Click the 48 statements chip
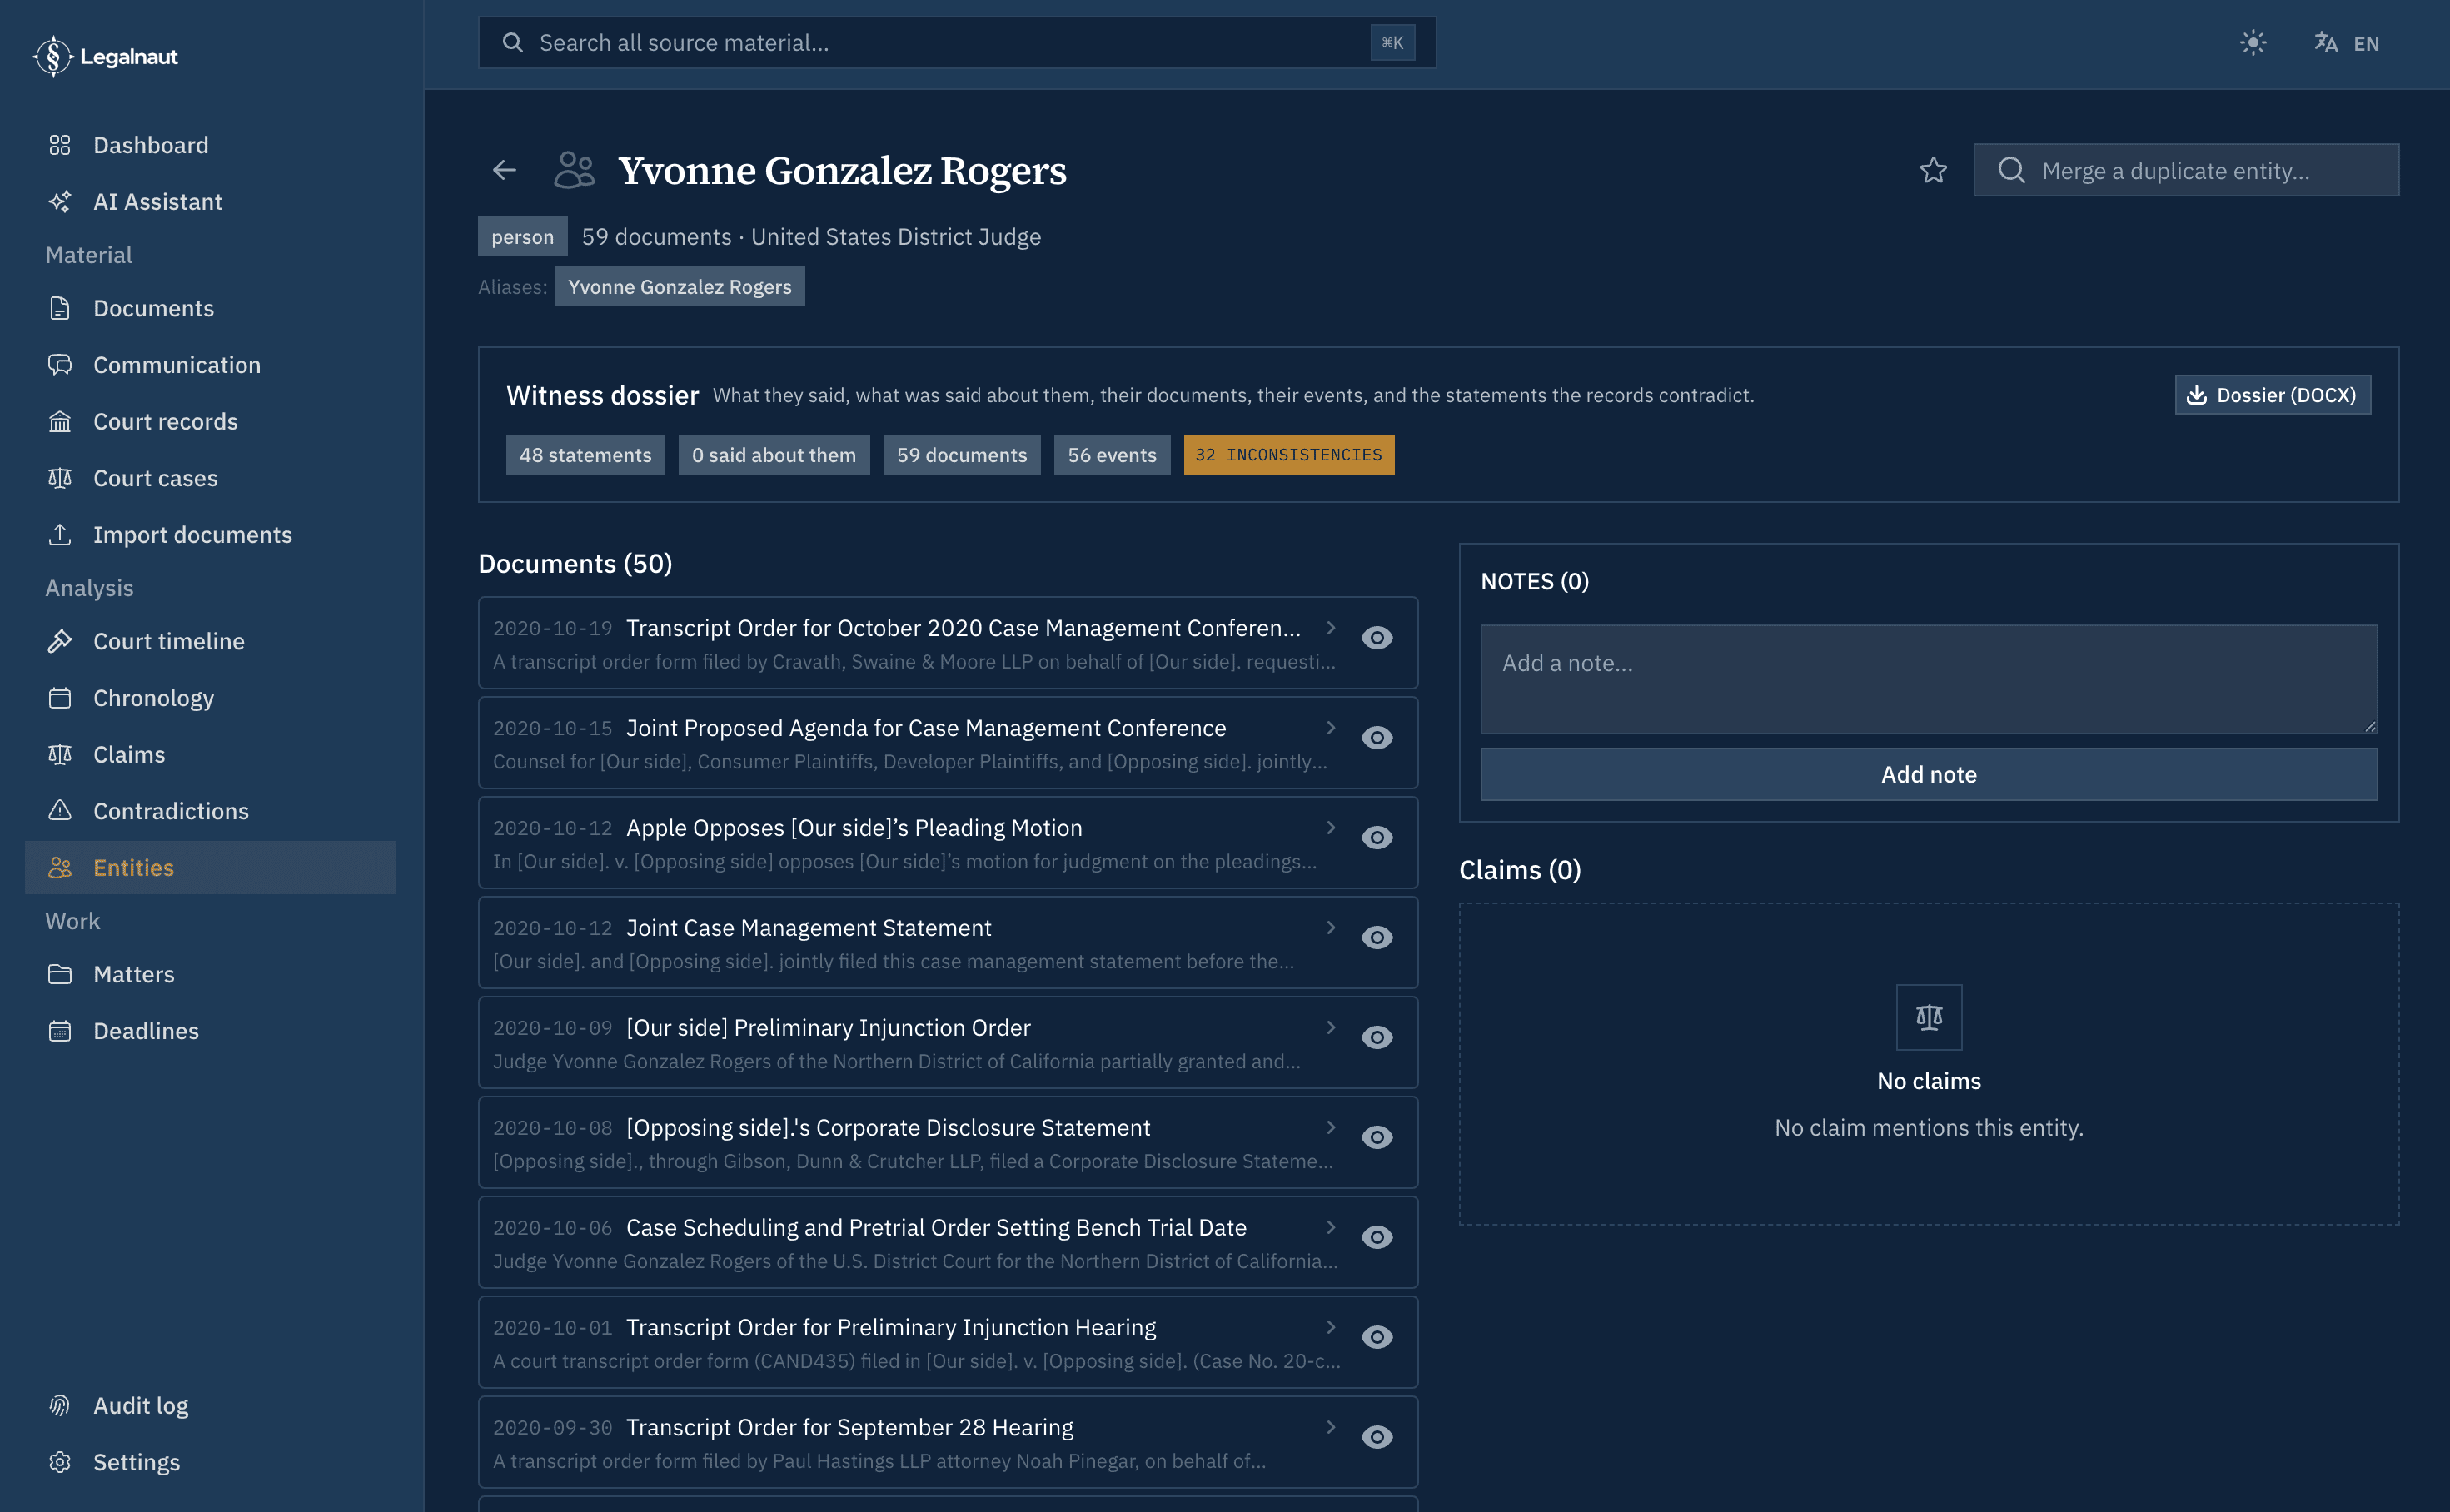The image size is (2450, 1512). [585, 455]
